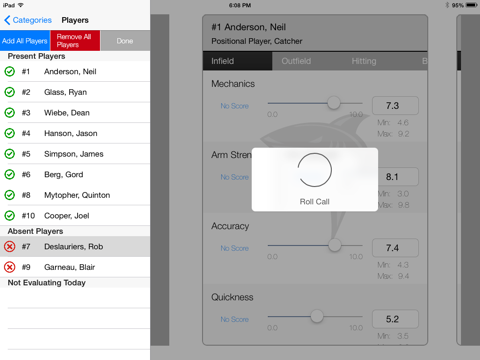Viewport: 480px width, 360px height.
Task: Select player name Anderson, Neil in list
Action: click(x=70, y=72)
